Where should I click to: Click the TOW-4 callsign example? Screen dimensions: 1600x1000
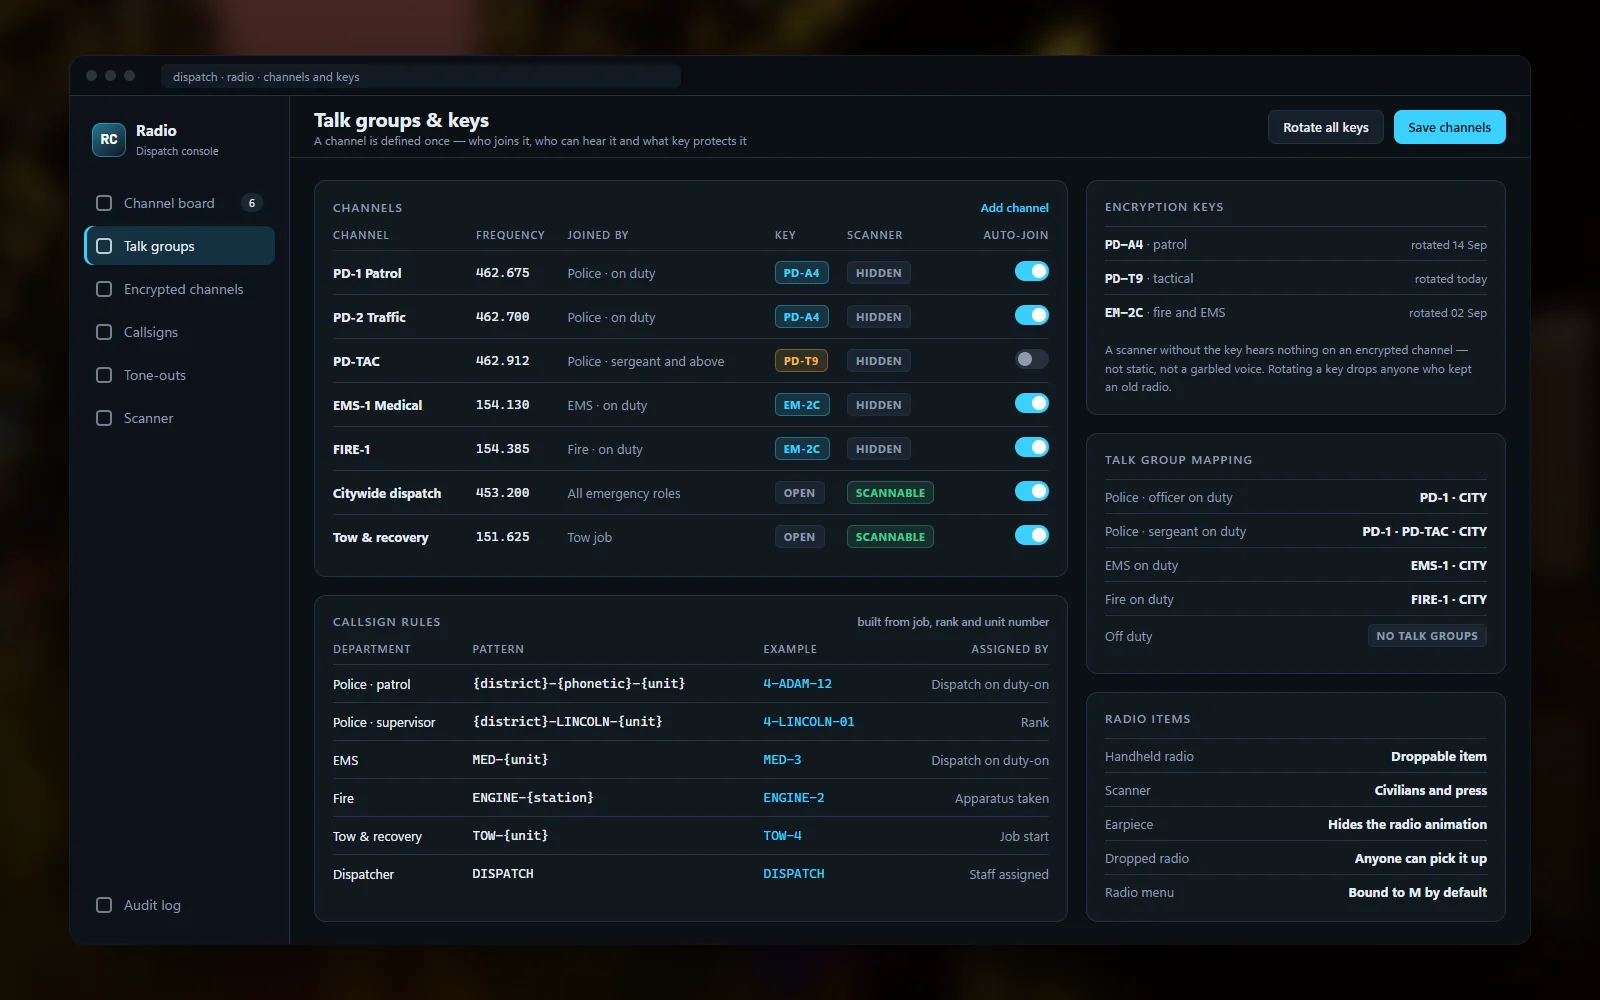(782, 836)
